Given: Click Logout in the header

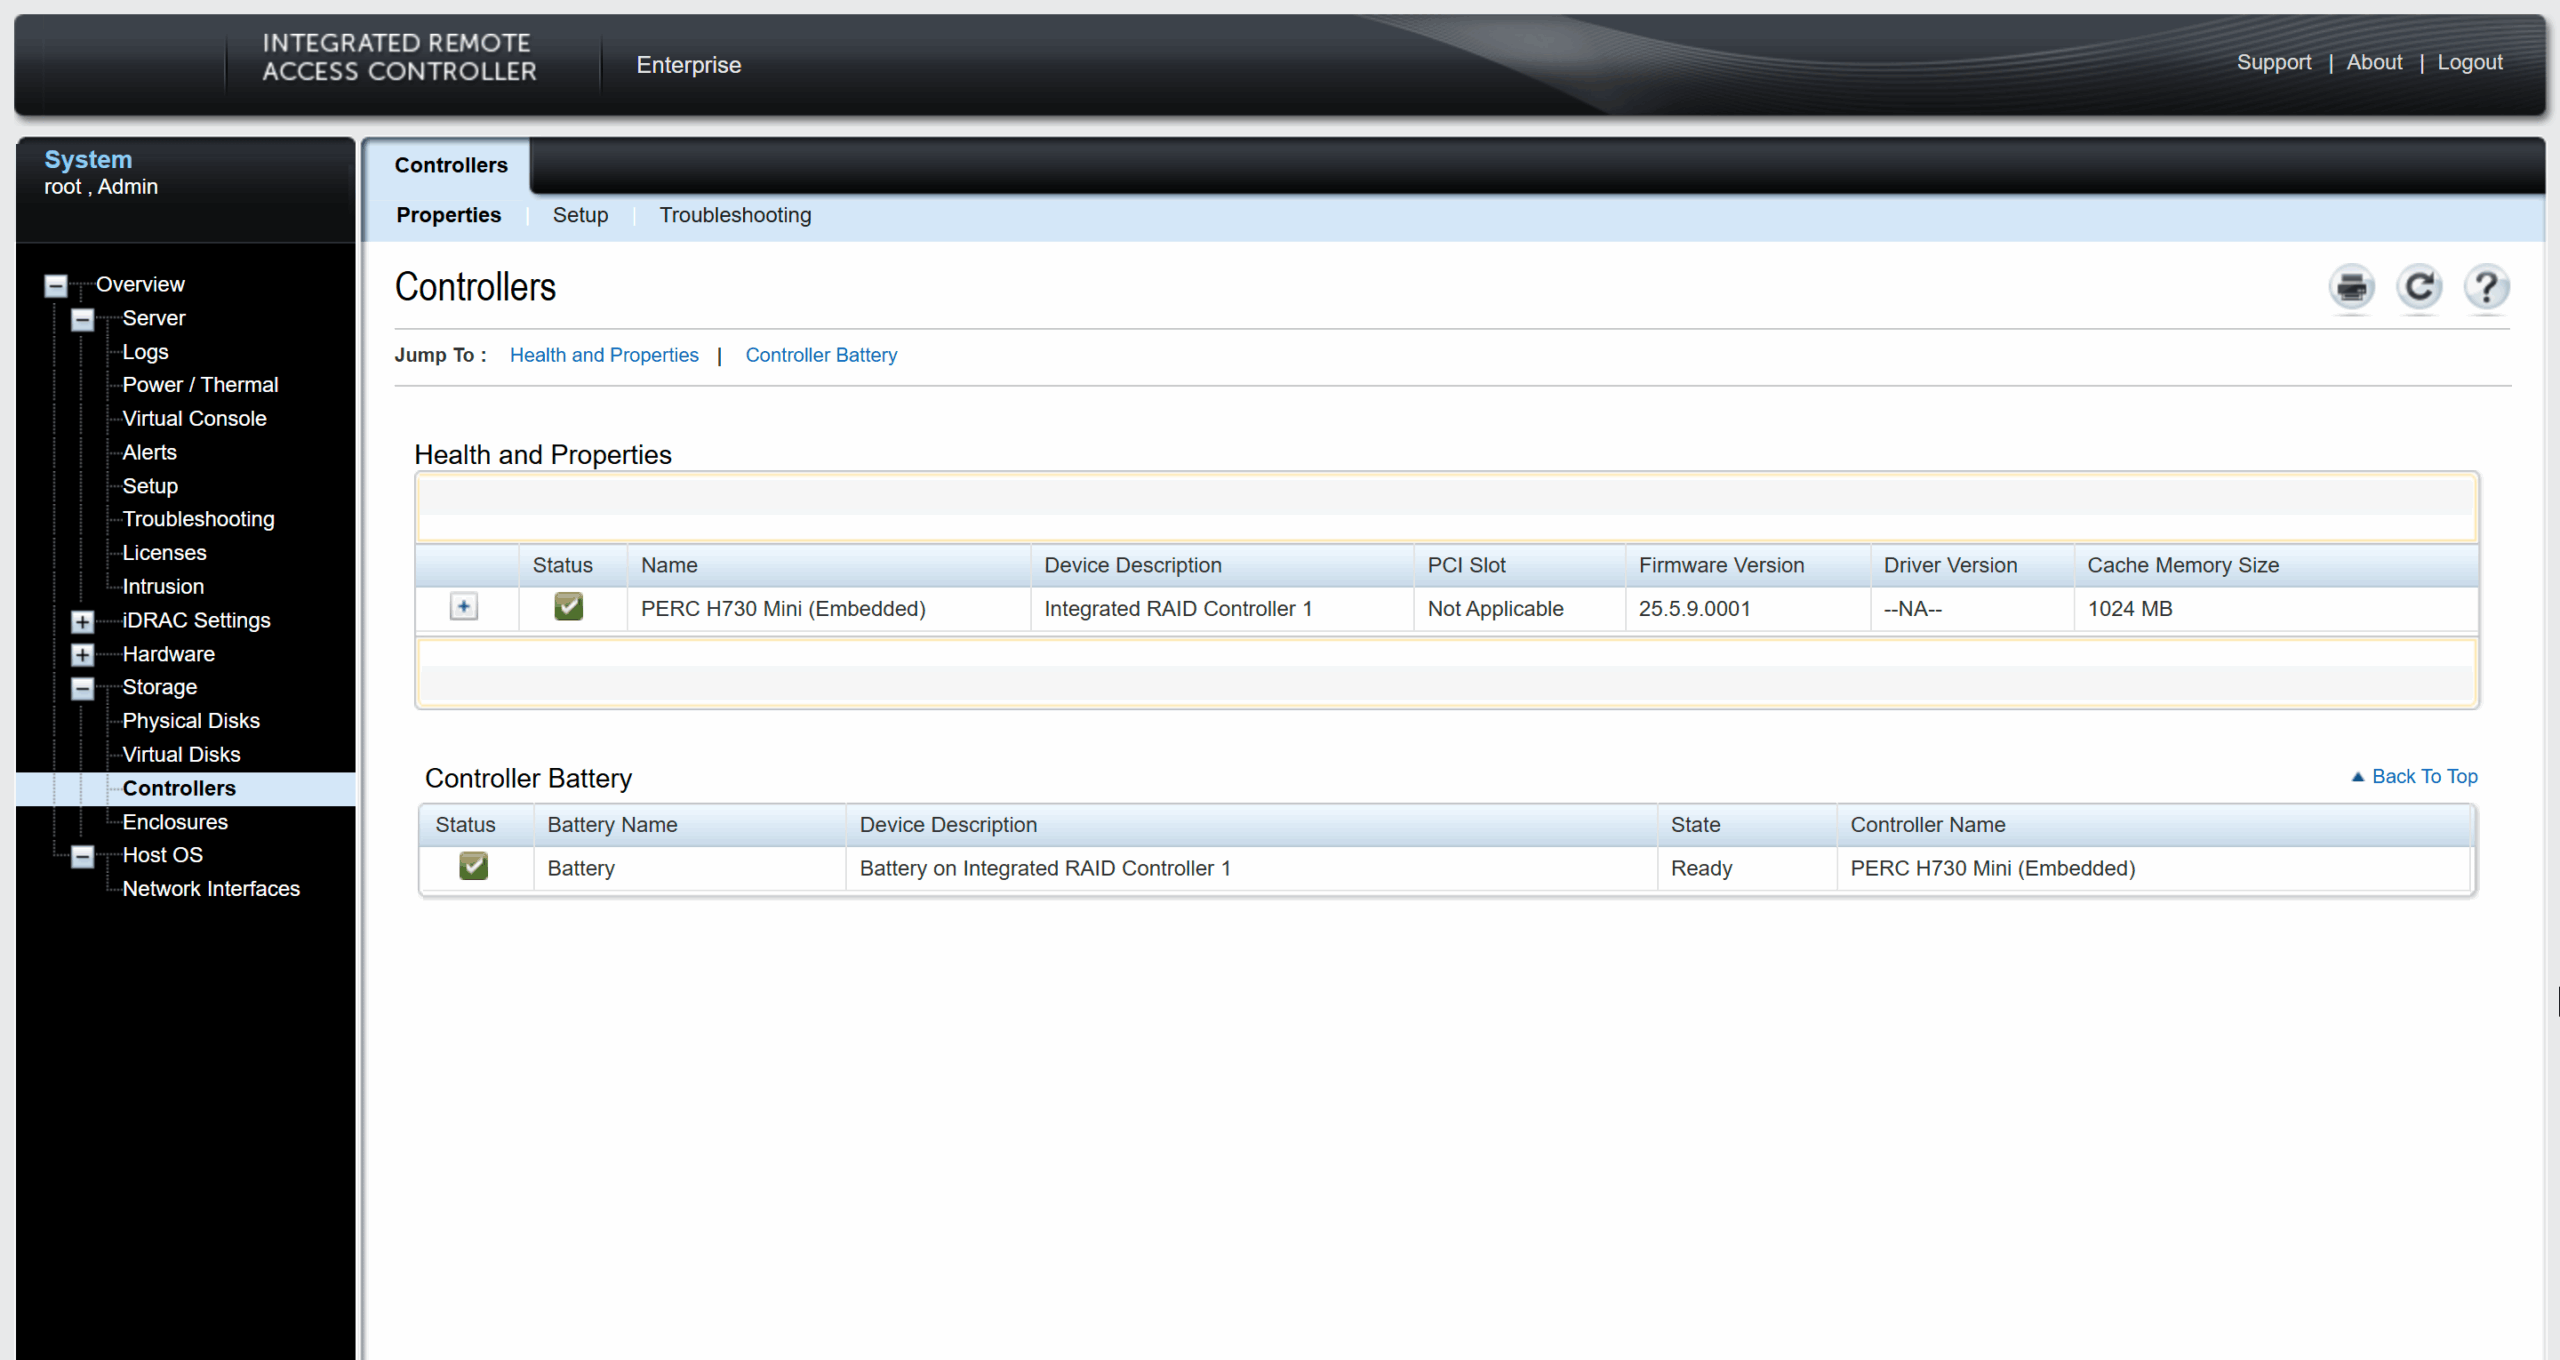Looking at the screenshot, I should (x=2469, y=62).
